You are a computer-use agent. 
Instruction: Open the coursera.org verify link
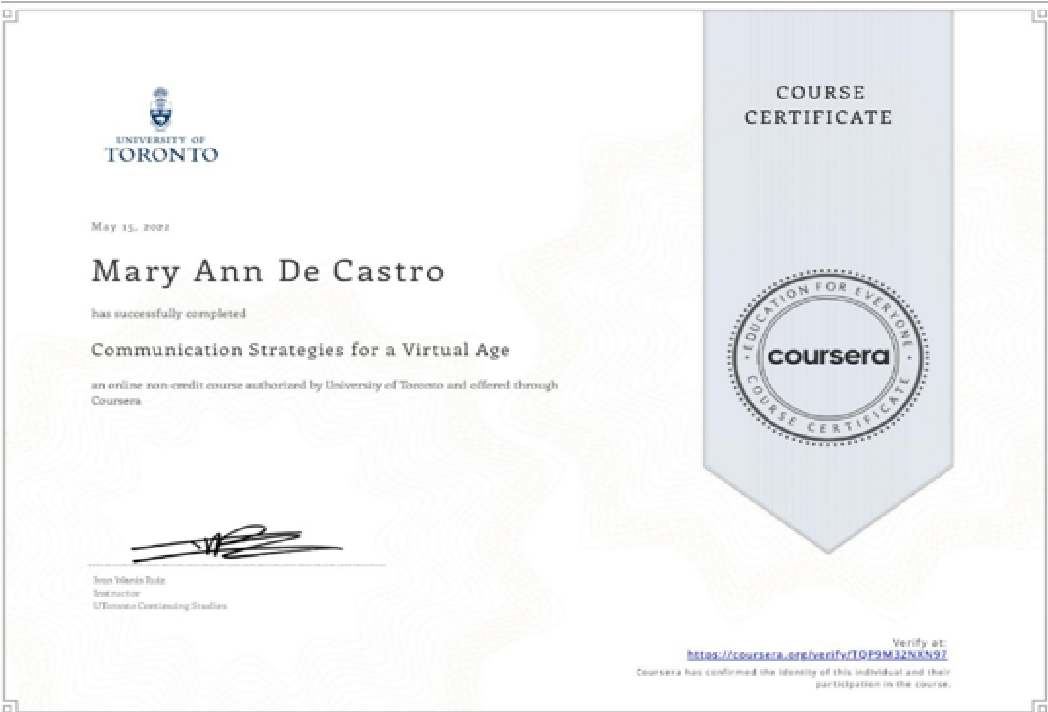817,655
